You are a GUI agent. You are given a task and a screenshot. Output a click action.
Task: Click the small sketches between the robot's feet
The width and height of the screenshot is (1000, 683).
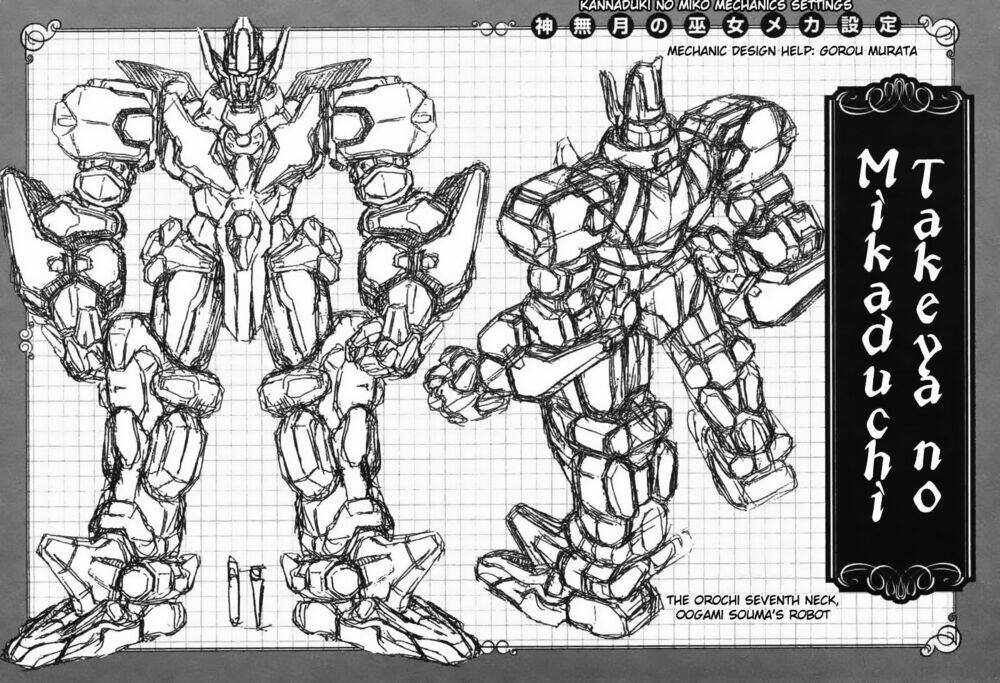click(244, 590)
